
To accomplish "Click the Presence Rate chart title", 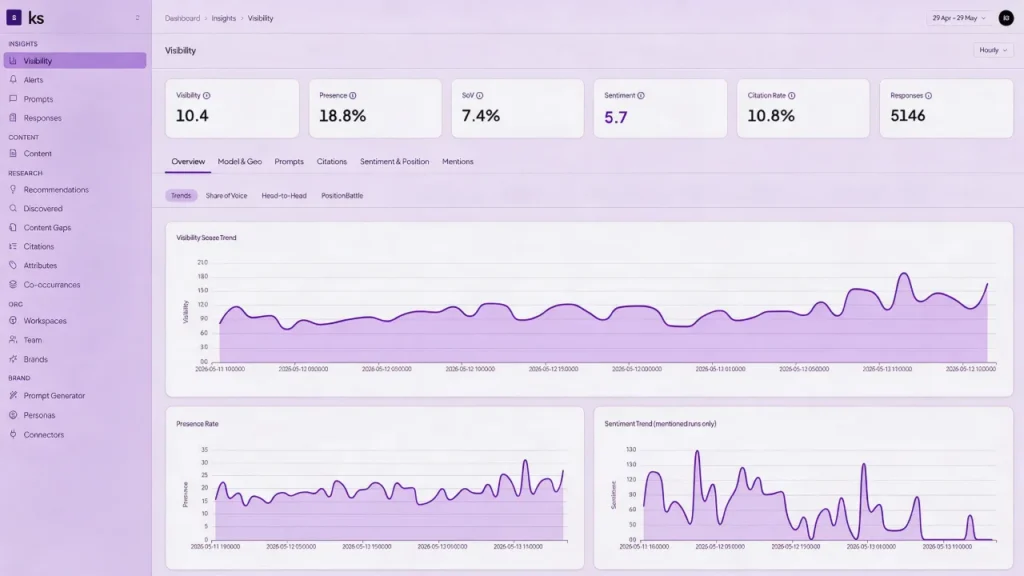I will (197, 424).
